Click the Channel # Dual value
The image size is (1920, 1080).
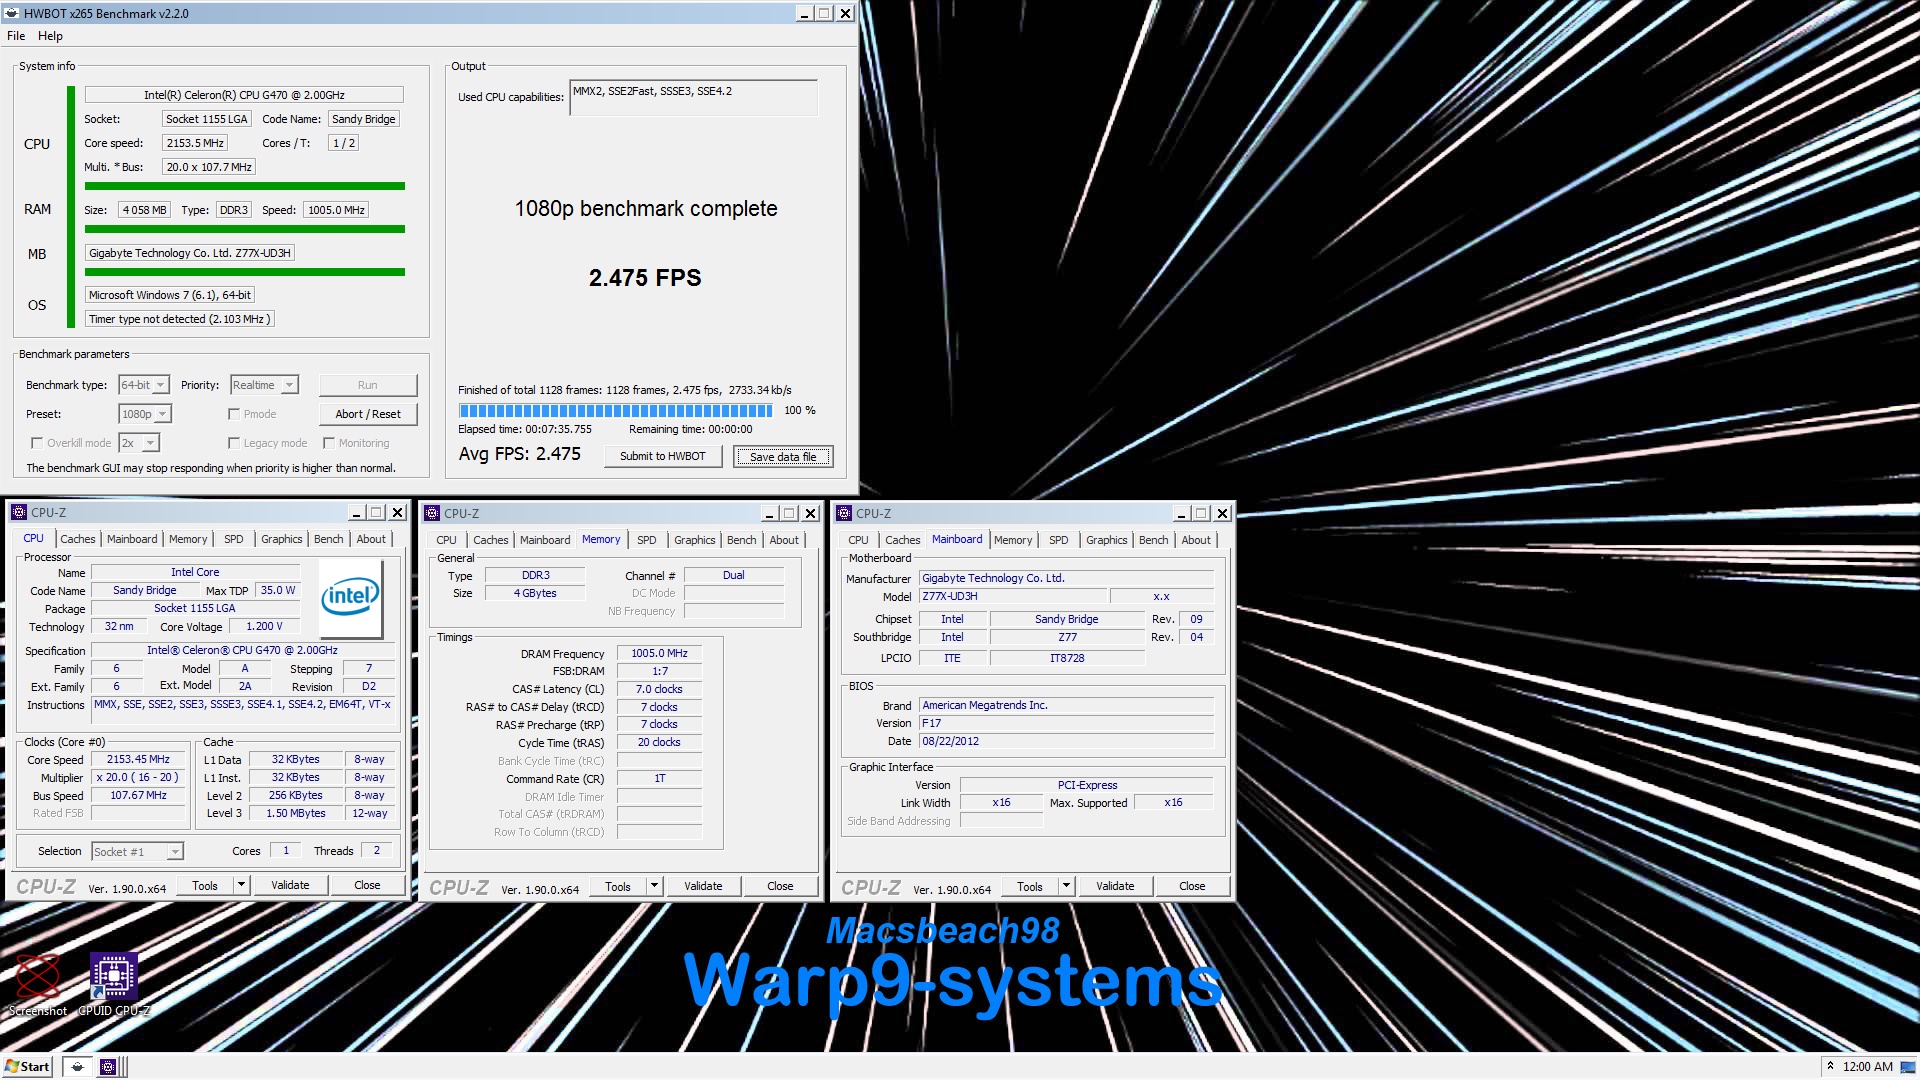(733, 575)
